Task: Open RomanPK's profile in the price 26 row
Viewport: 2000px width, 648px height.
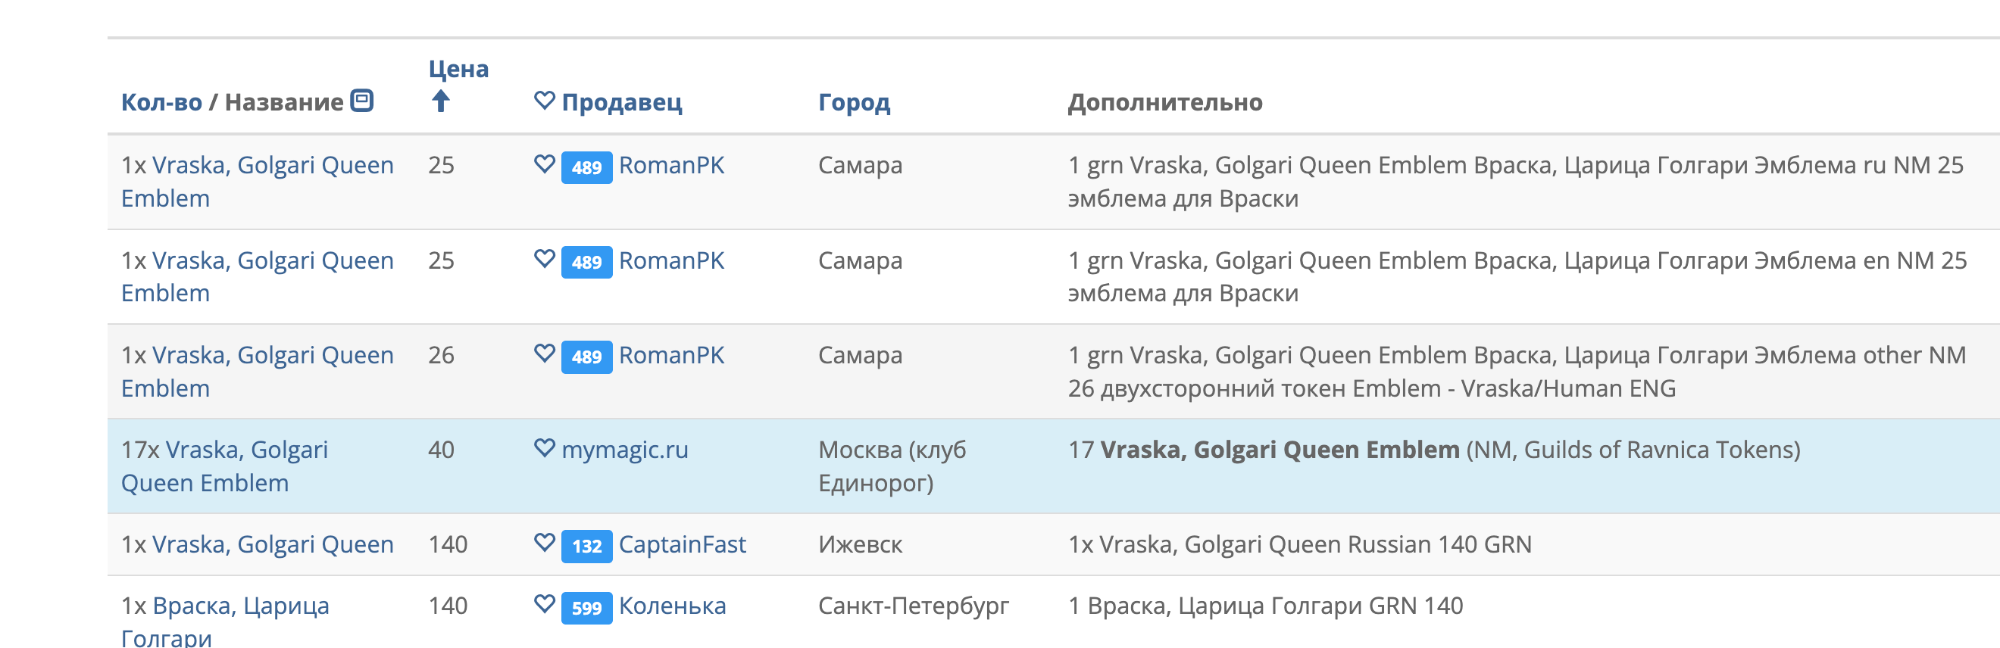Action: [x=671, y=356]
